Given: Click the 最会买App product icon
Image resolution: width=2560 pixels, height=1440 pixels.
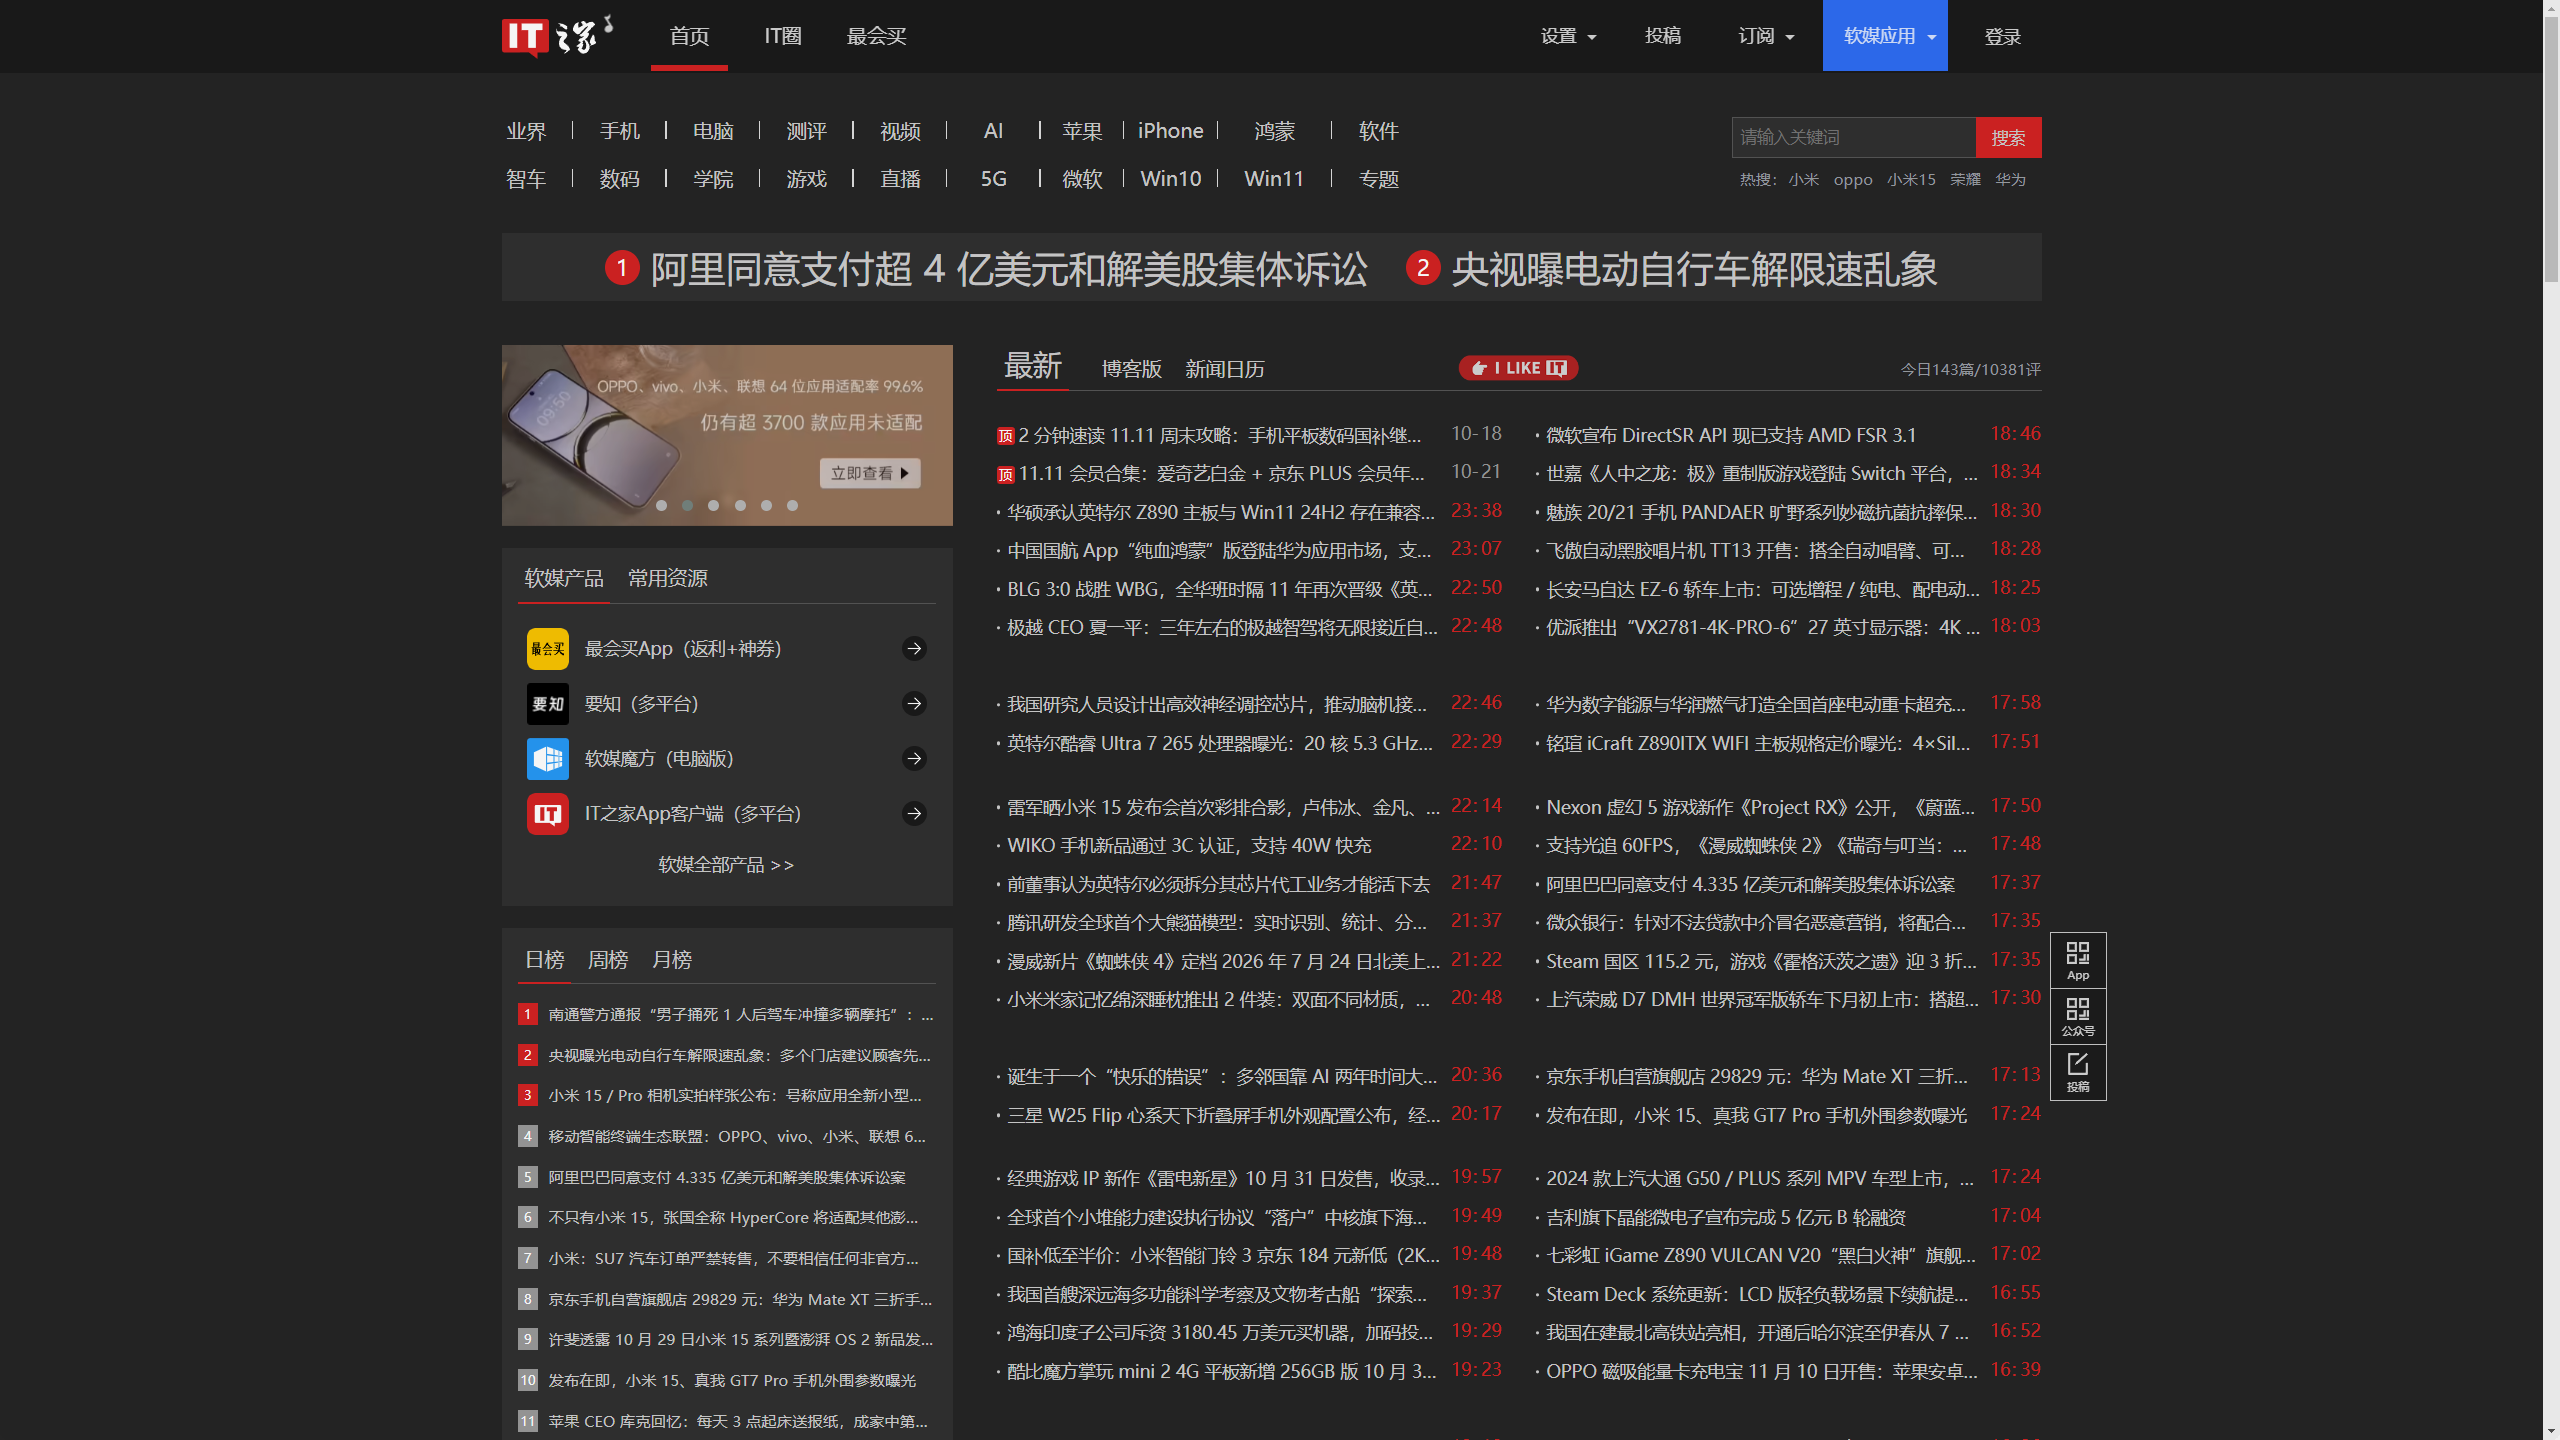Looking at the screenshot, I should point(547,649).
